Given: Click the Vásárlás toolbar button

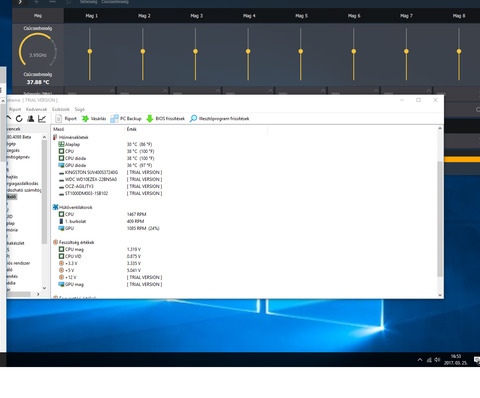Looking at the screenshot, I should (x=94, y=118).
